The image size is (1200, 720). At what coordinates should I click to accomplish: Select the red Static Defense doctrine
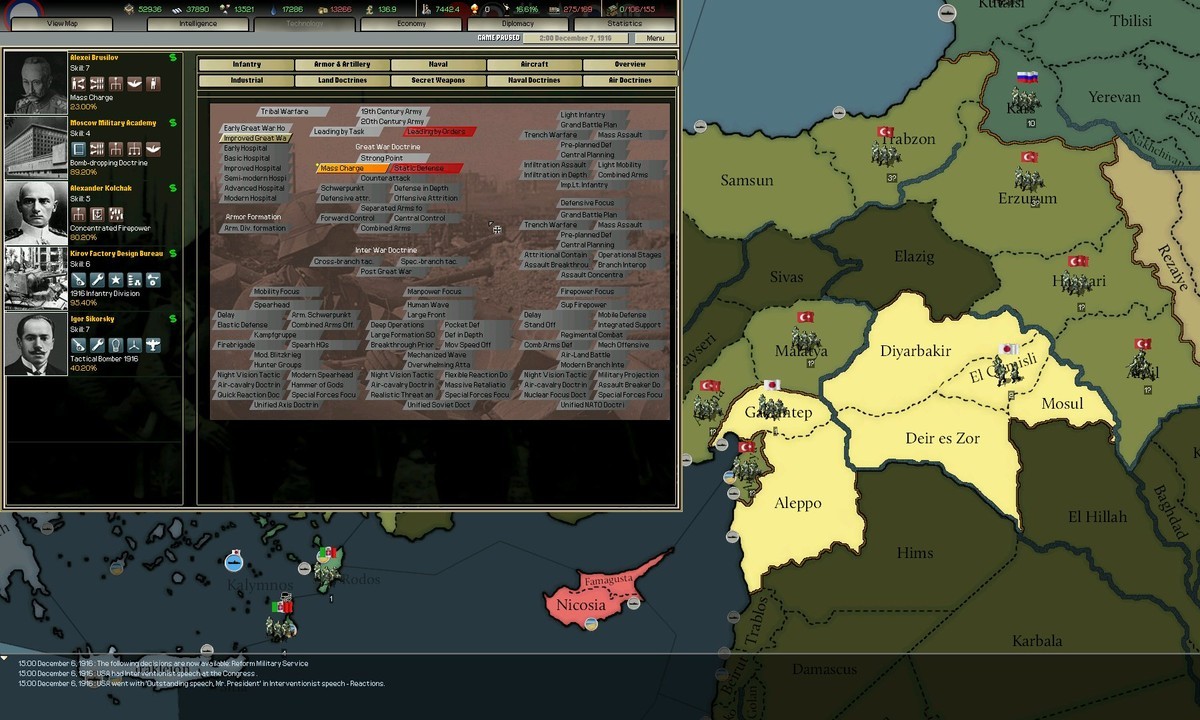pyautogui.click(x=422, y=168)
